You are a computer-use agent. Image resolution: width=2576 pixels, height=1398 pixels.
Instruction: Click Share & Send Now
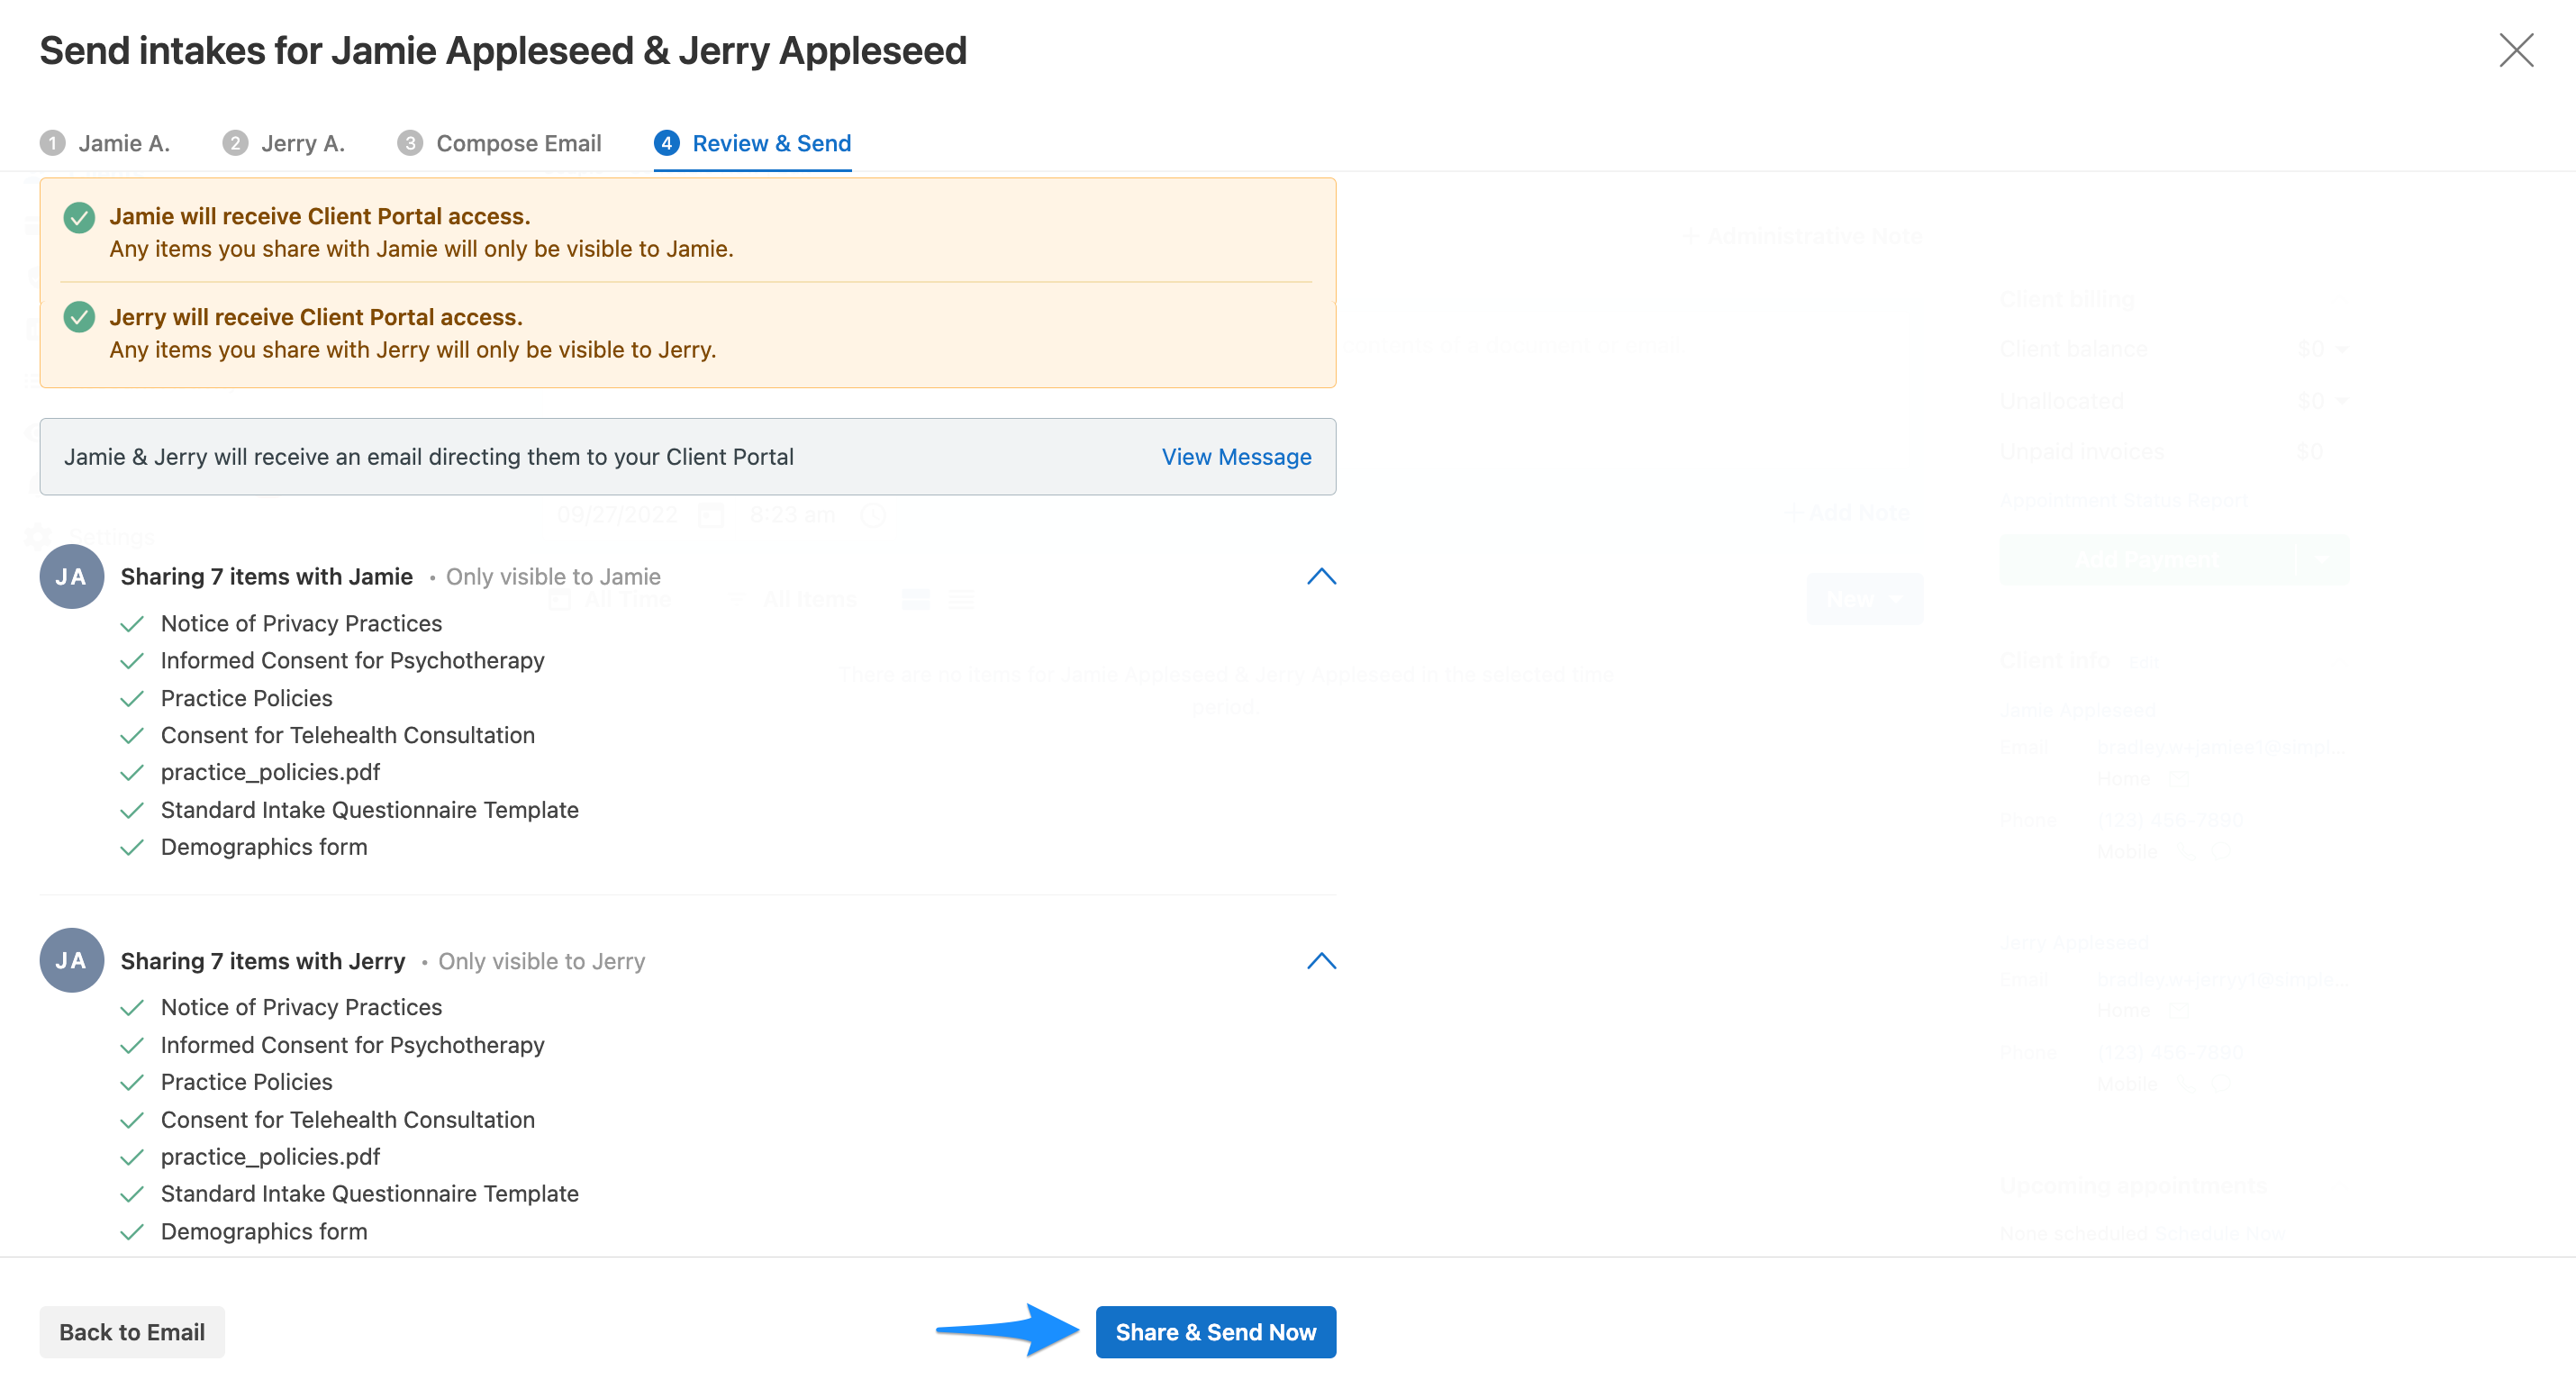coord(1215,1332)
